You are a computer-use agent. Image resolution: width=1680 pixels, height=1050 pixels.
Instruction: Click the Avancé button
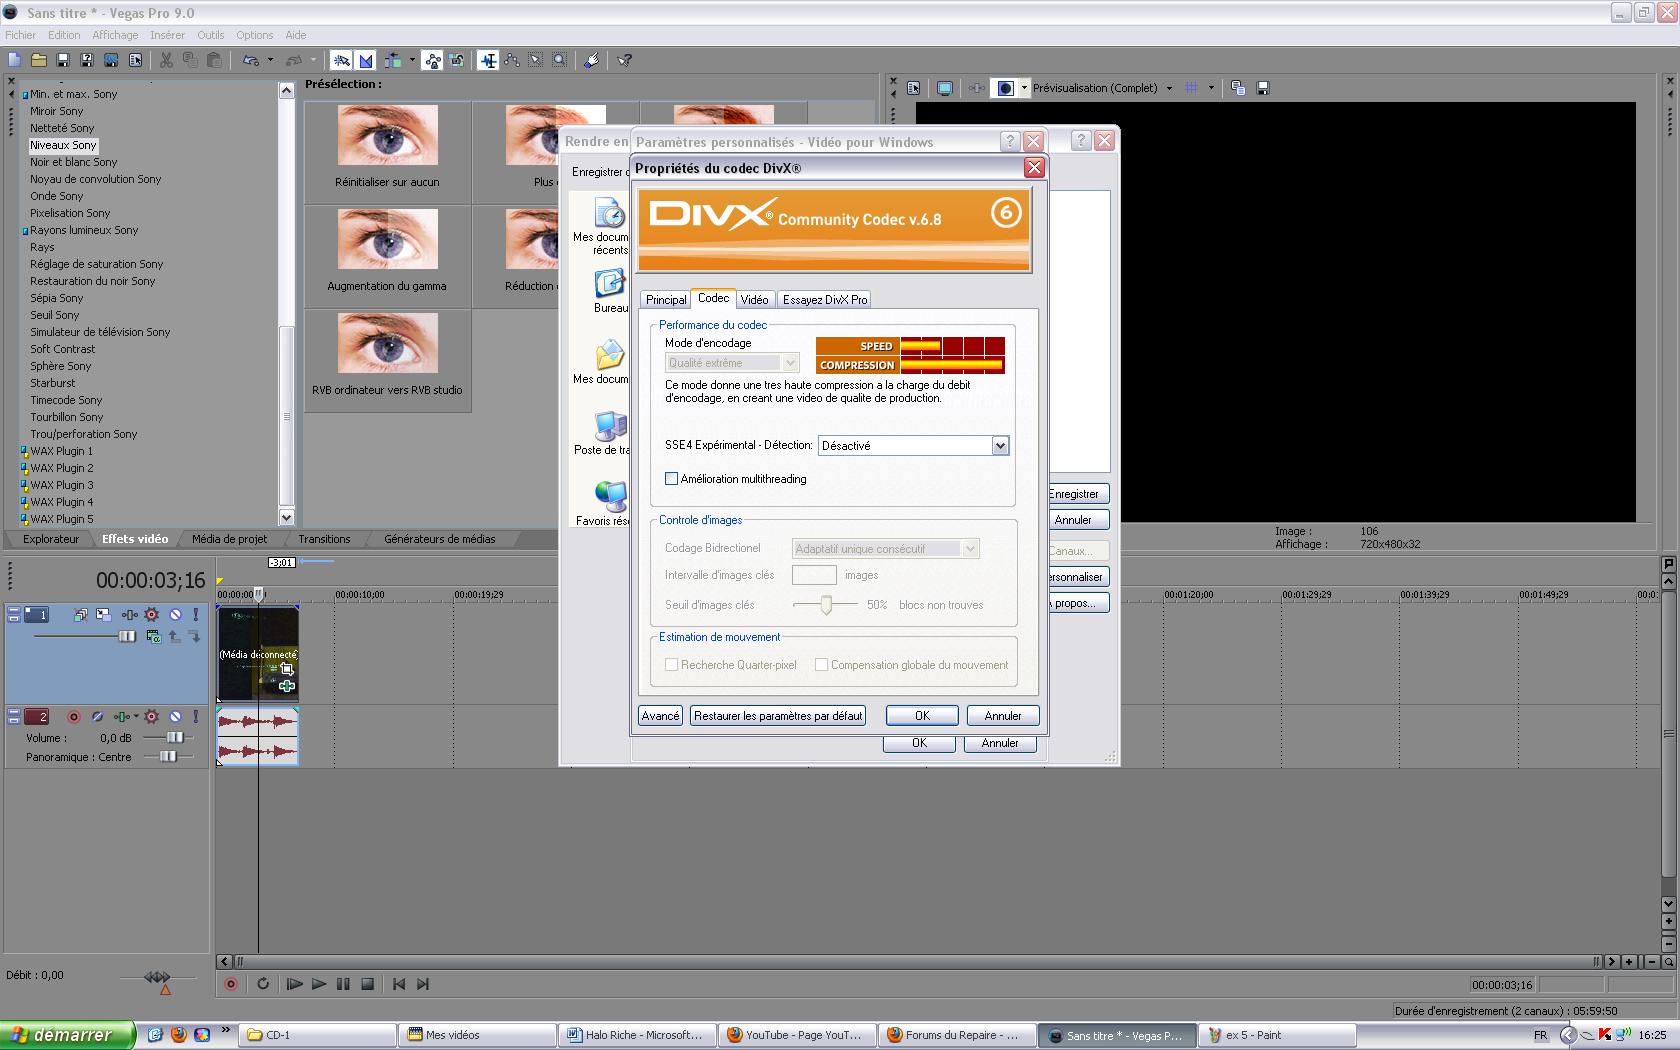coord(660,716)
